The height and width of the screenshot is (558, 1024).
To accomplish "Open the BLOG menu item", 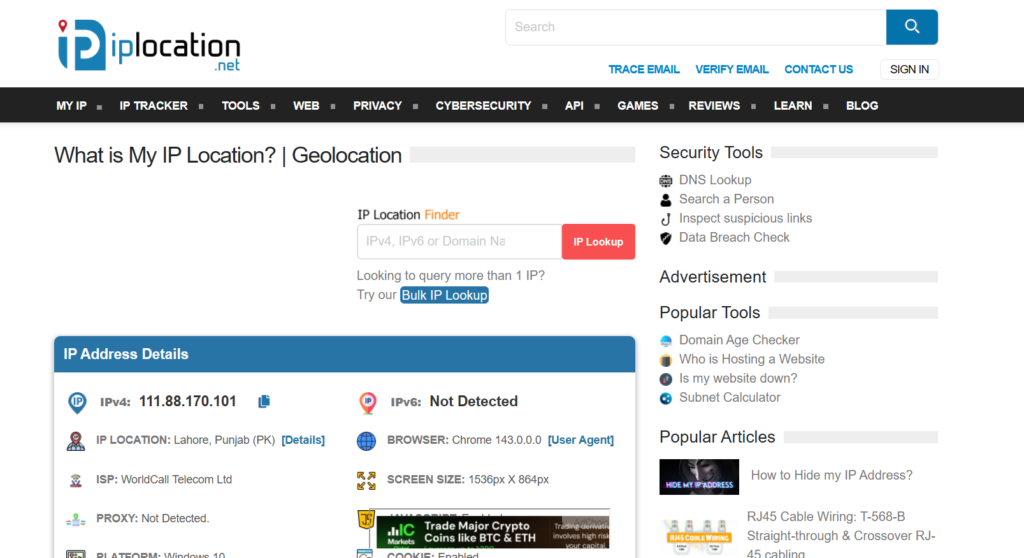I will coord(862,106).
